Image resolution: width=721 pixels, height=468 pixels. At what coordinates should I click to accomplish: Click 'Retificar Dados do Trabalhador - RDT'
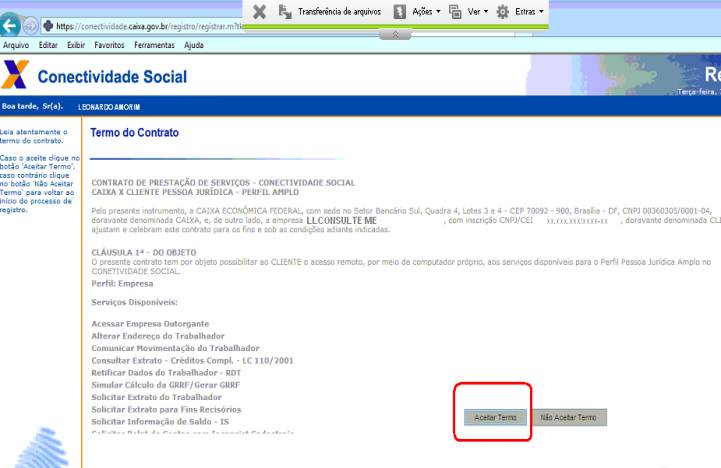coord(166,372)
